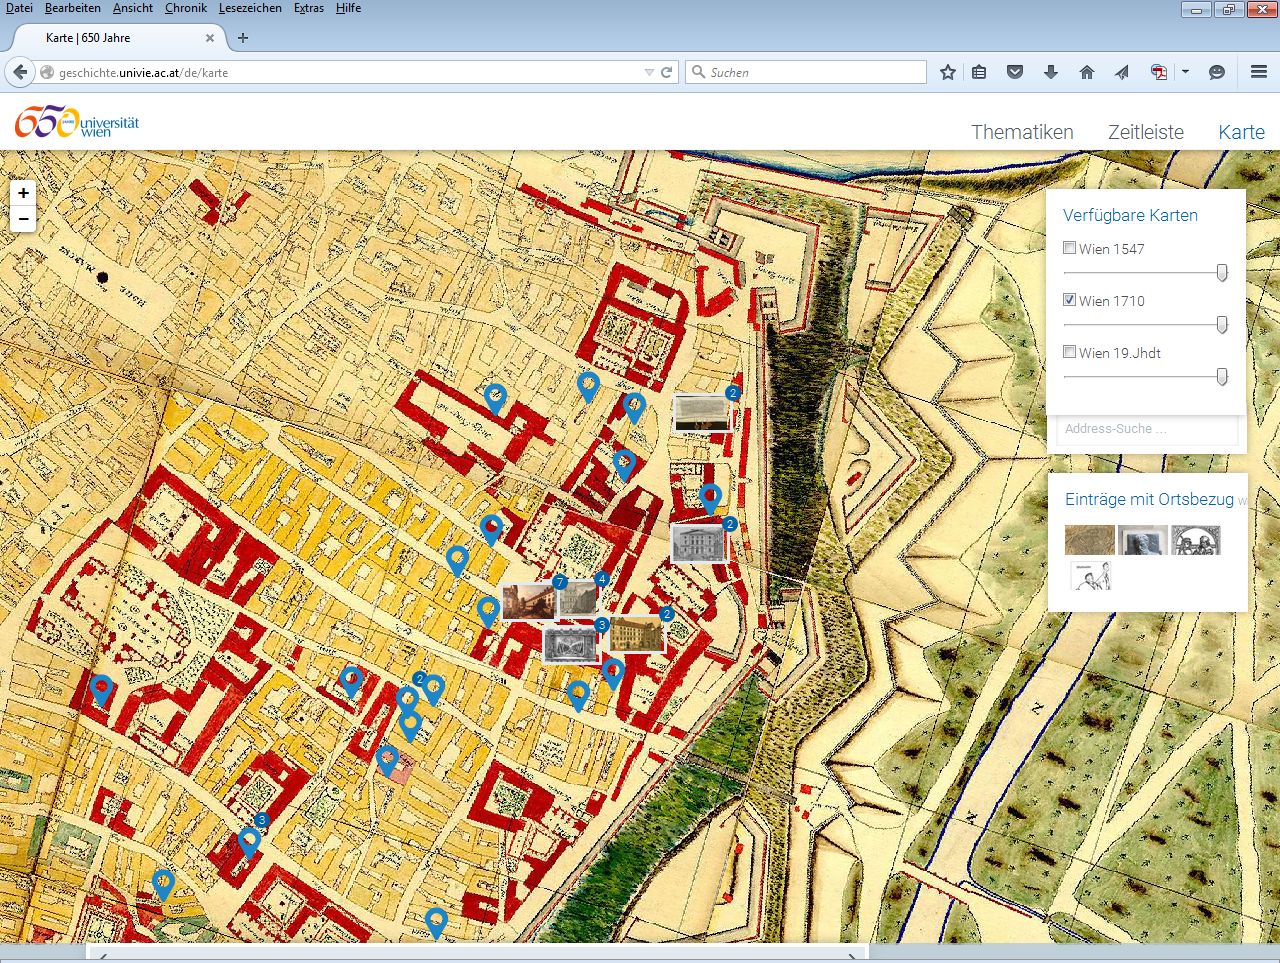The image size is (1280, 963).
Task: Enable the Wien 1547 map layer
Action: 1070,248
